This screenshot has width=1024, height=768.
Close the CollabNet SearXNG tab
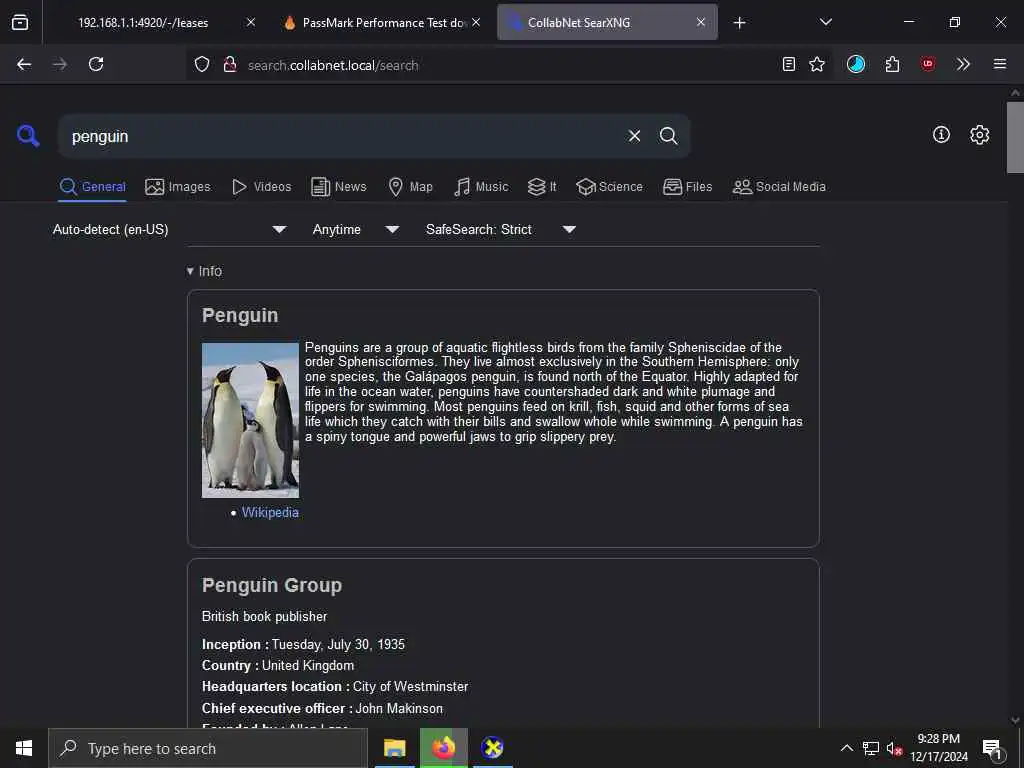click(701, 22)
